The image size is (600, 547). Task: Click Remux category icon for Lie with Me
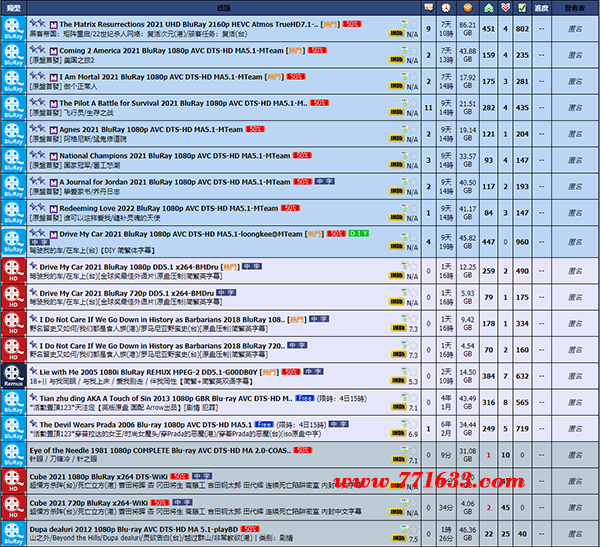coord(13,376)
